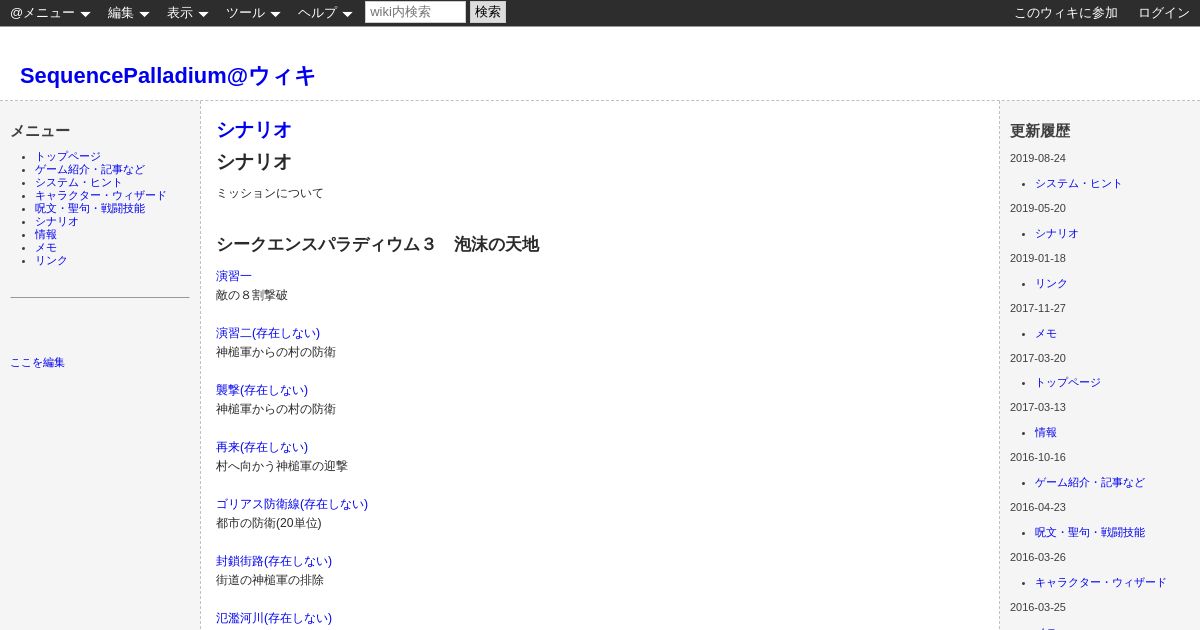Open リンク in the left menu
1200x630 pixels.
[51, 261]
